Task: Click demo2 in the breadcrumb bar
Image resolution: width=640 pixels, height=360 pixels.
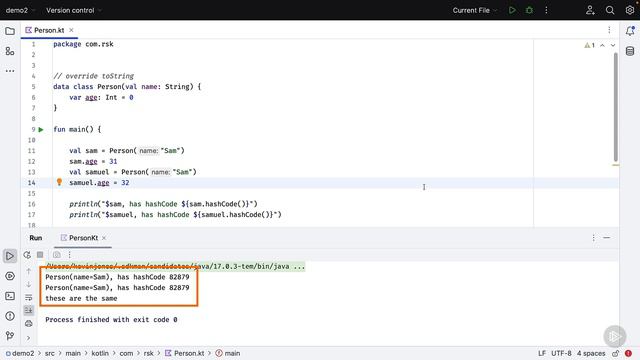Action: pos(23,353)
